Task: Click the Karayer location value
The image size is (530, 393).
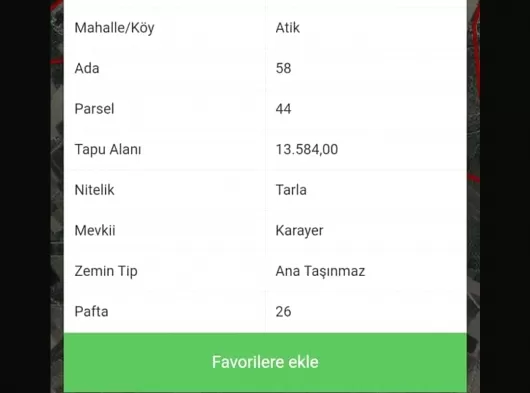Action: tap(299, 231)
